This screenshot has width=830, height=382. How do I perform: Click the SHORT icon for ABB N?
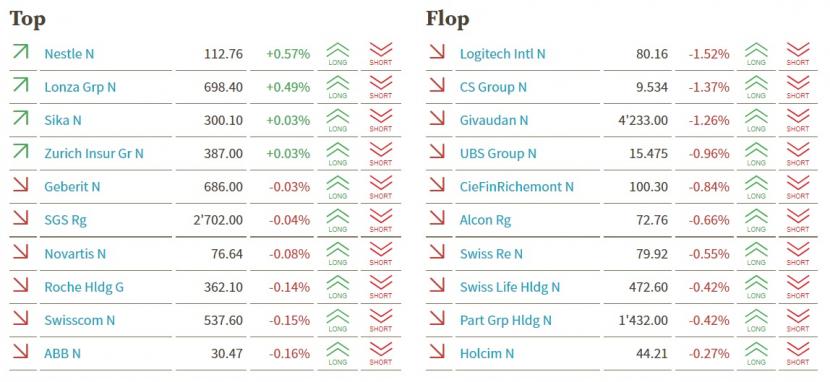pos(380,353)
